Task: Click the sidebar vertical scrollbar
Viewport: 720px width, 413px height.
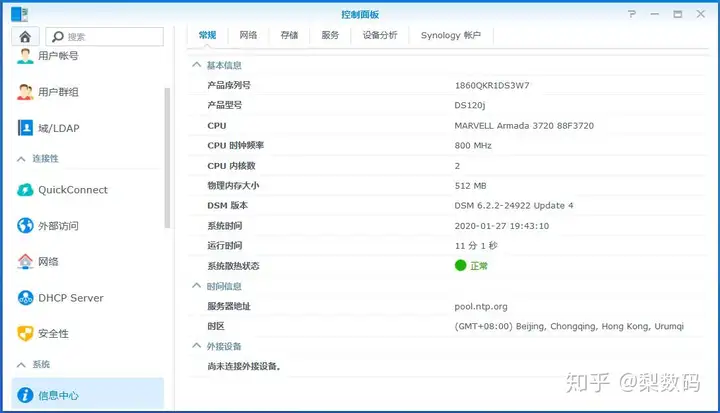Action: pos(167,158)
